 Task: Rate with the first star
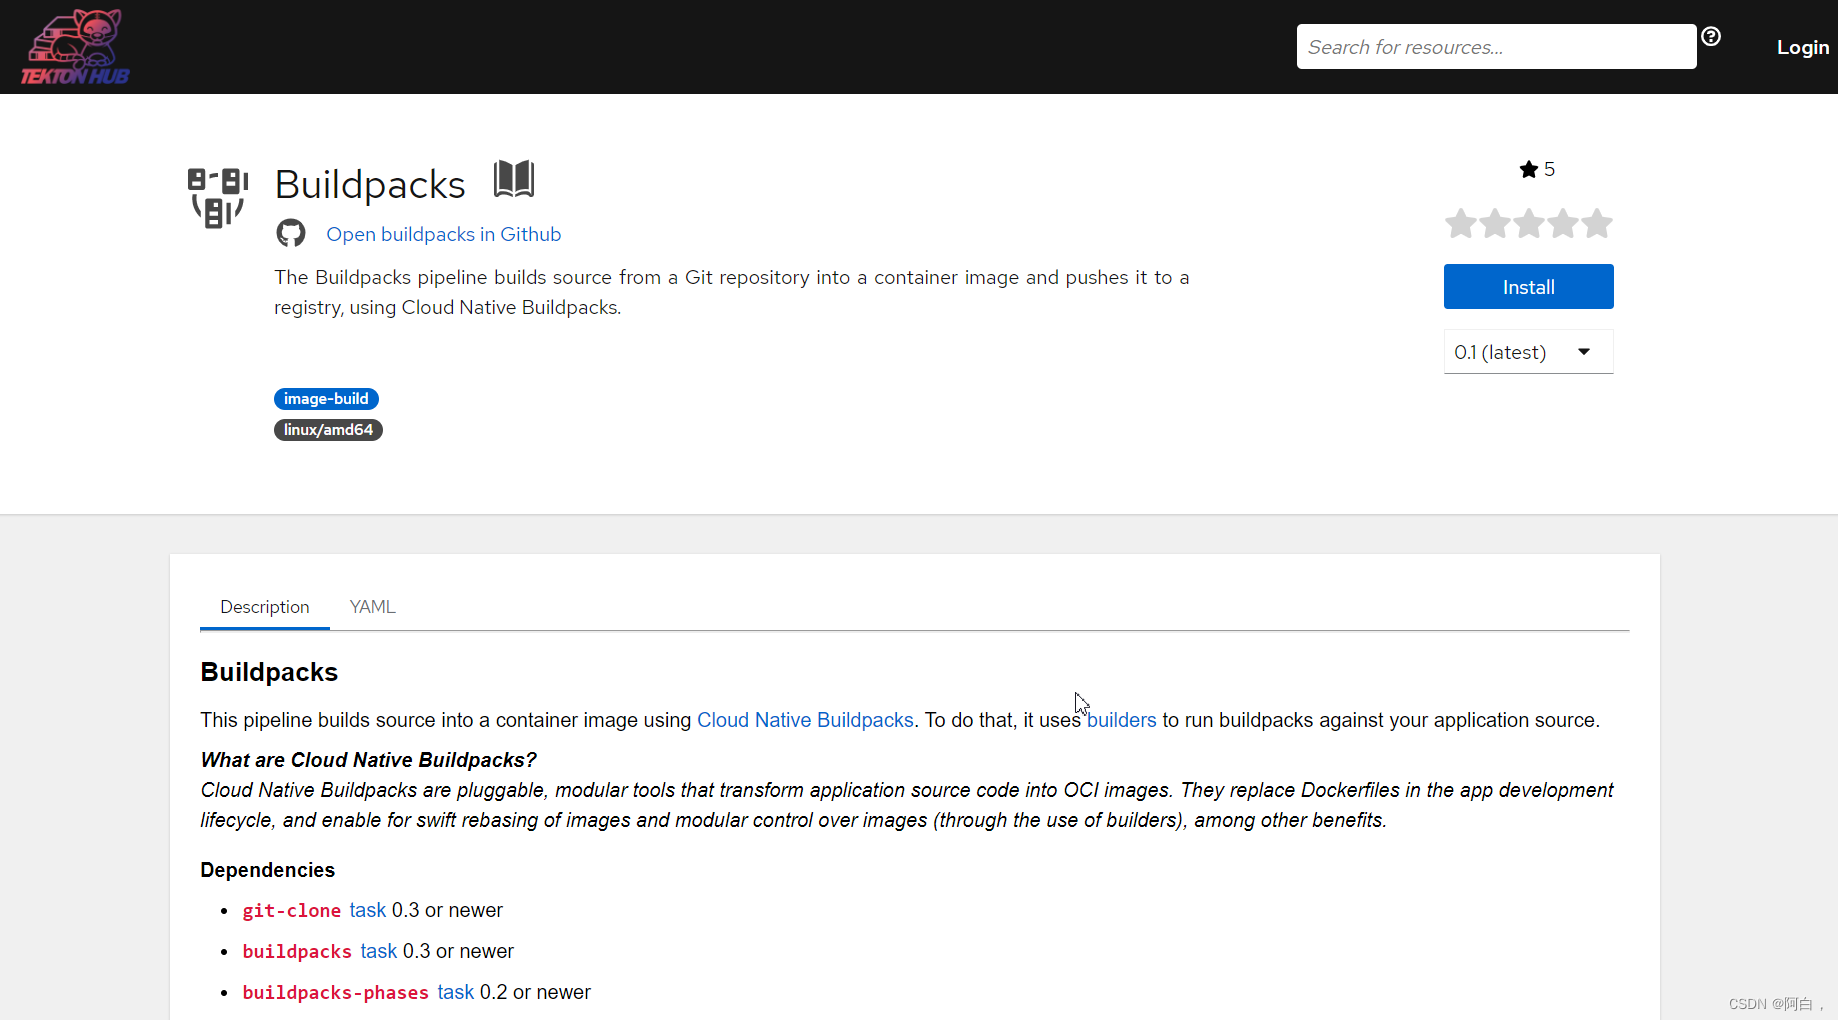[x=1461, y=223]
